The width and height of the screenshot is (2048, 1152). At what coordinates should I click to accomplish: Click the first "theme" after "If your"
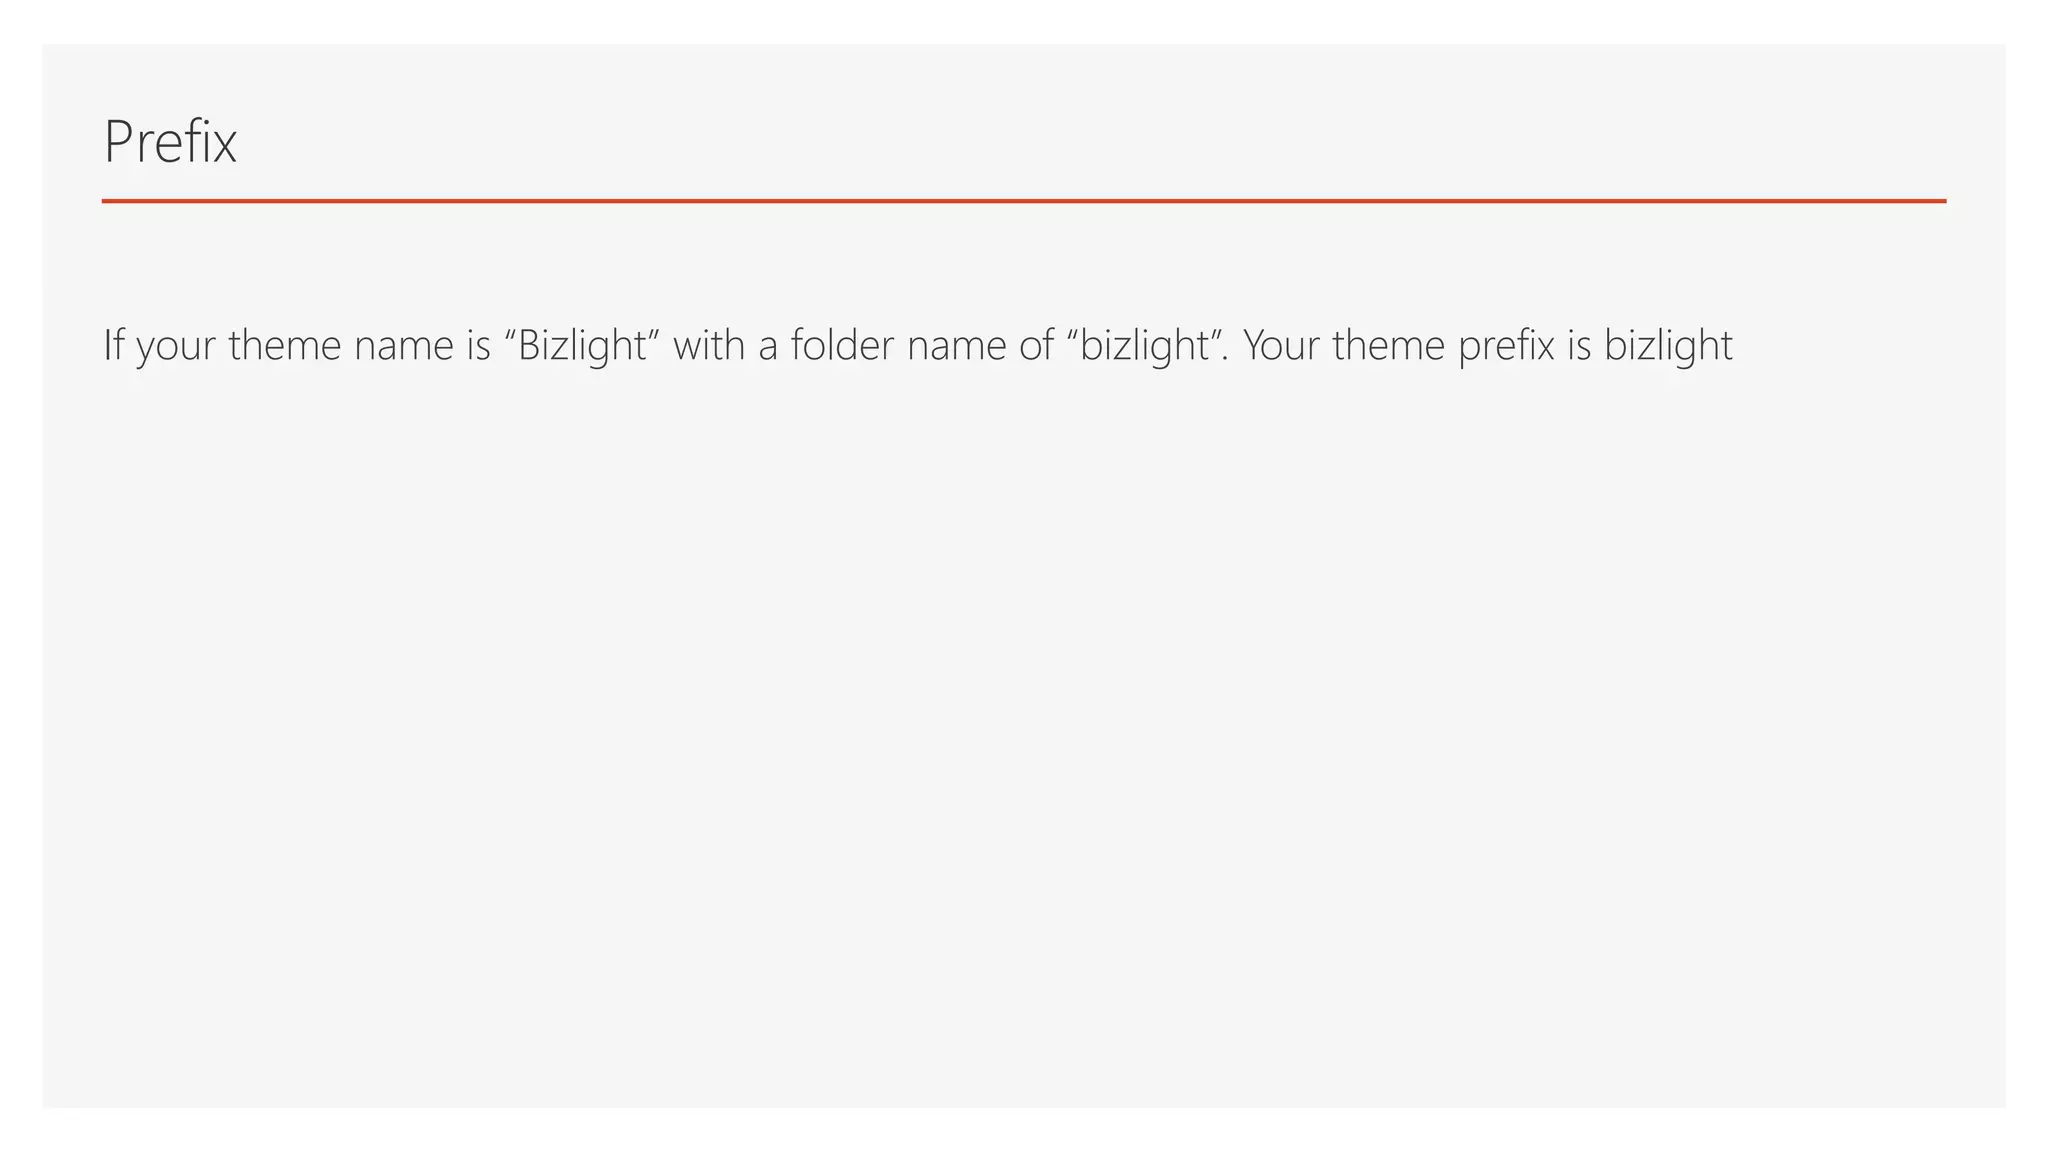coord(285,345)
